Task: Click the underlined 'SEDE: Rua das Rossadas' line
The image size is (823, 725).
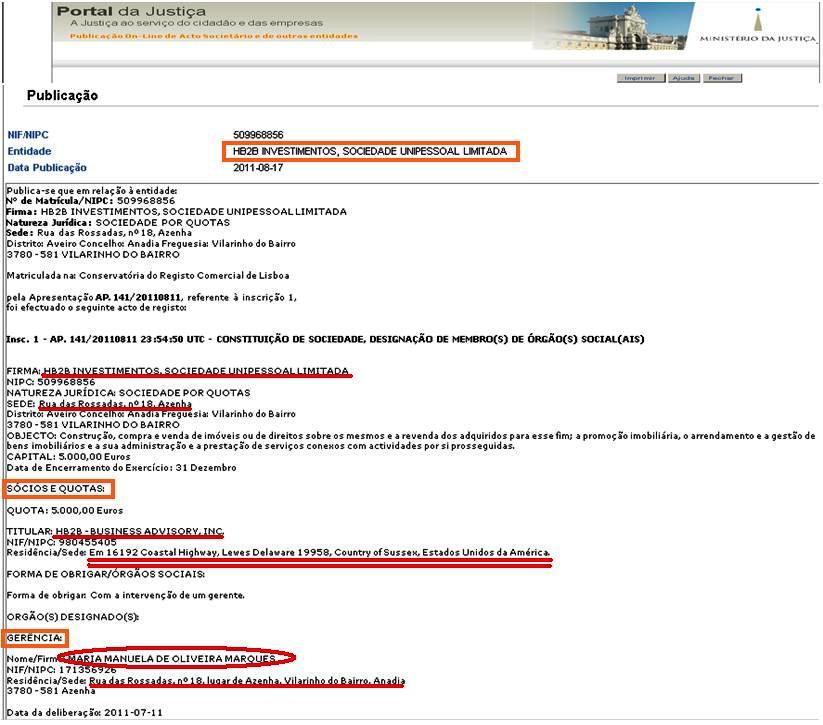Action: coord(99,404)
